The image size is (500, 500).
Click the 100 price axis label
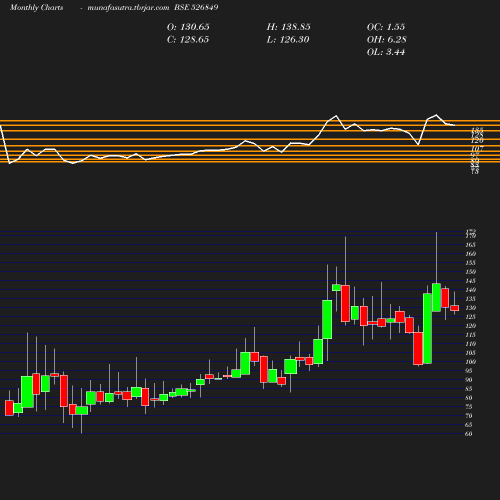(470, 362)
